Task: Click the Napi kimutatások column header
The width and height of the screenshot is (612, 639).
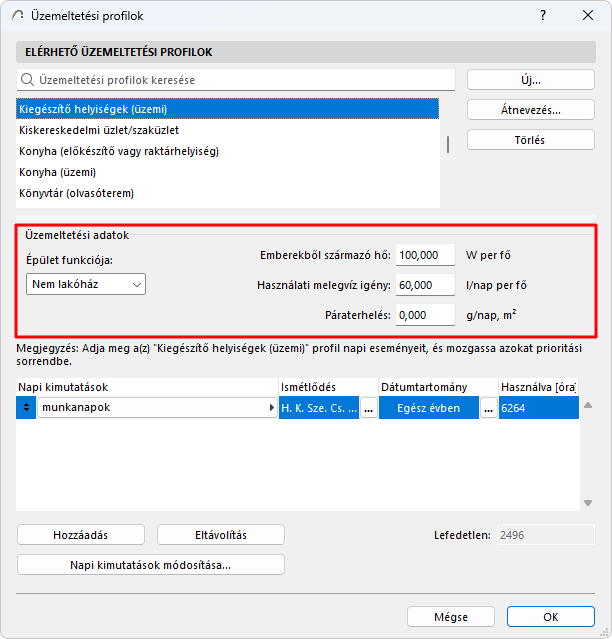Action: [147, 387]
